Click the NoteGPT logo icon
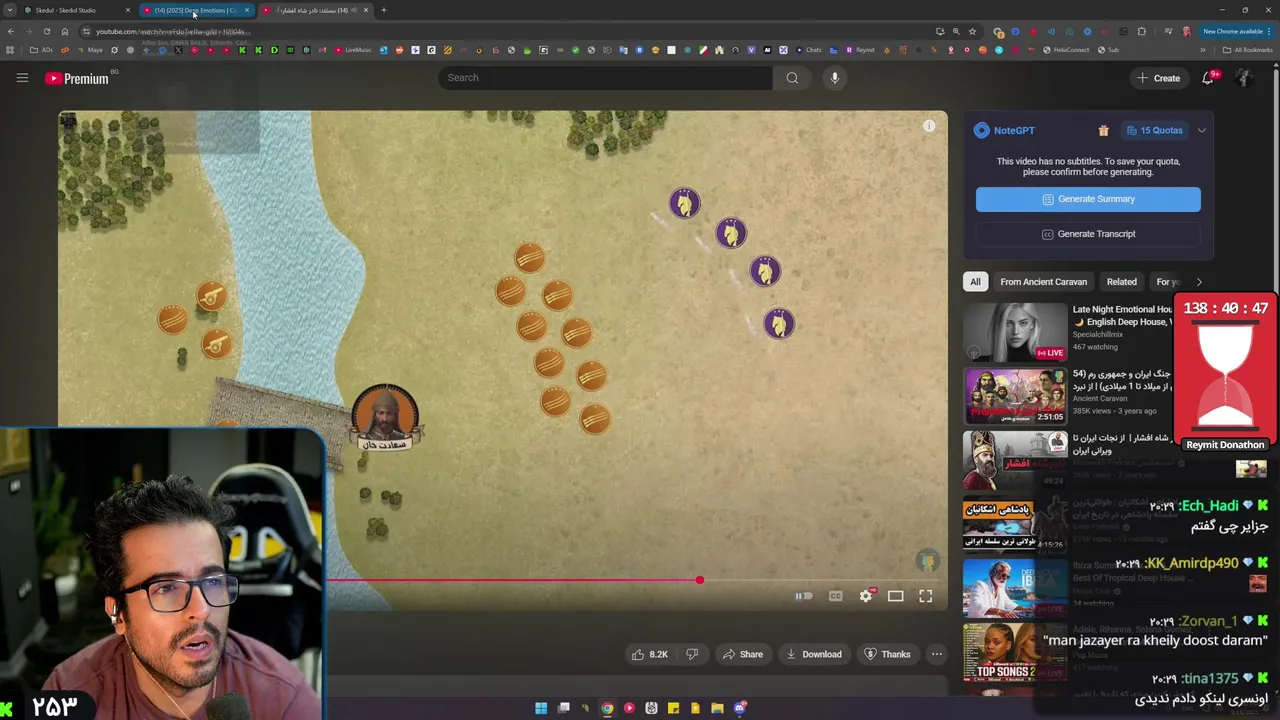The width and height of the screenshot is (1280, 720). coord(982,130)
